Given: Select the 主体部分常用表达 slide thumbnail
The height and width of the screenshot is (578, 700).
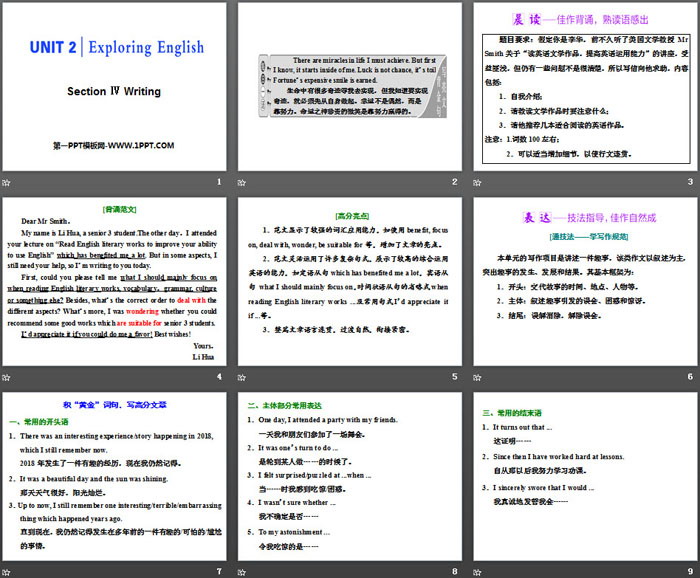Looking at the screenshot, I should (350, 477).
